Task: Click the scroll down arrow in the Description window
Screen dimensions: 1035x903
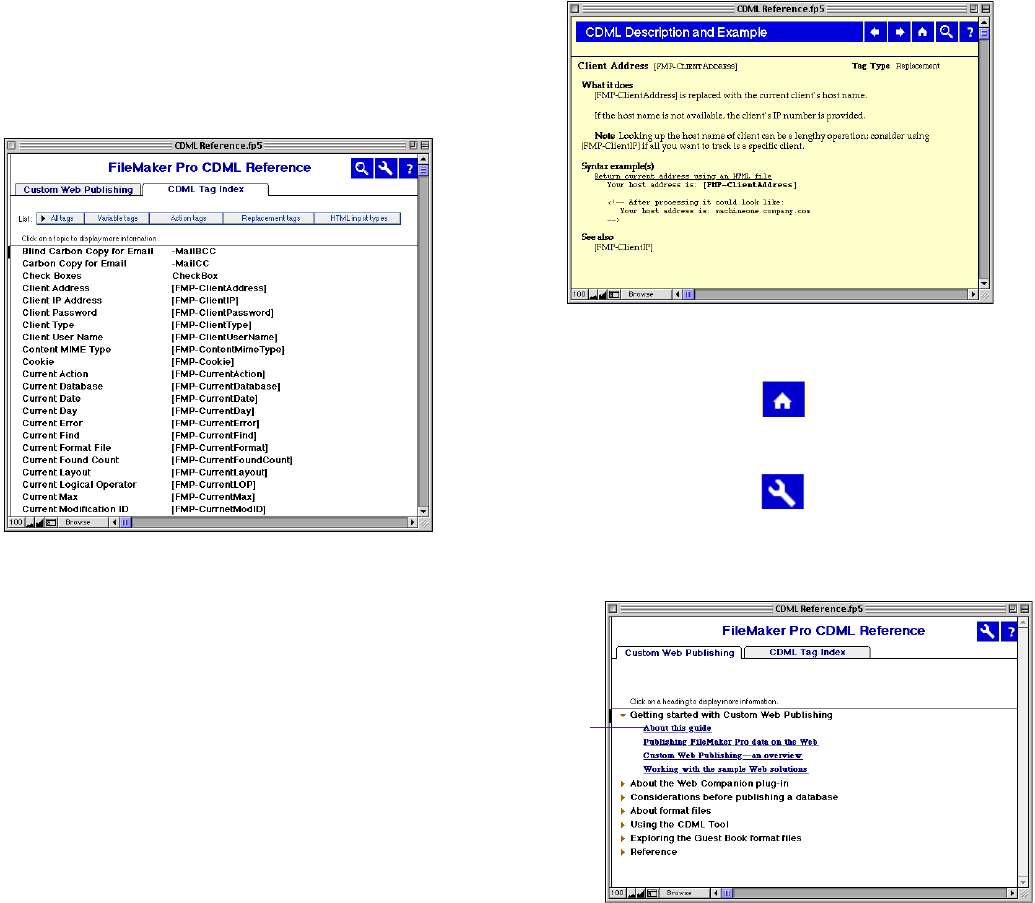Action: coord(984,283)
